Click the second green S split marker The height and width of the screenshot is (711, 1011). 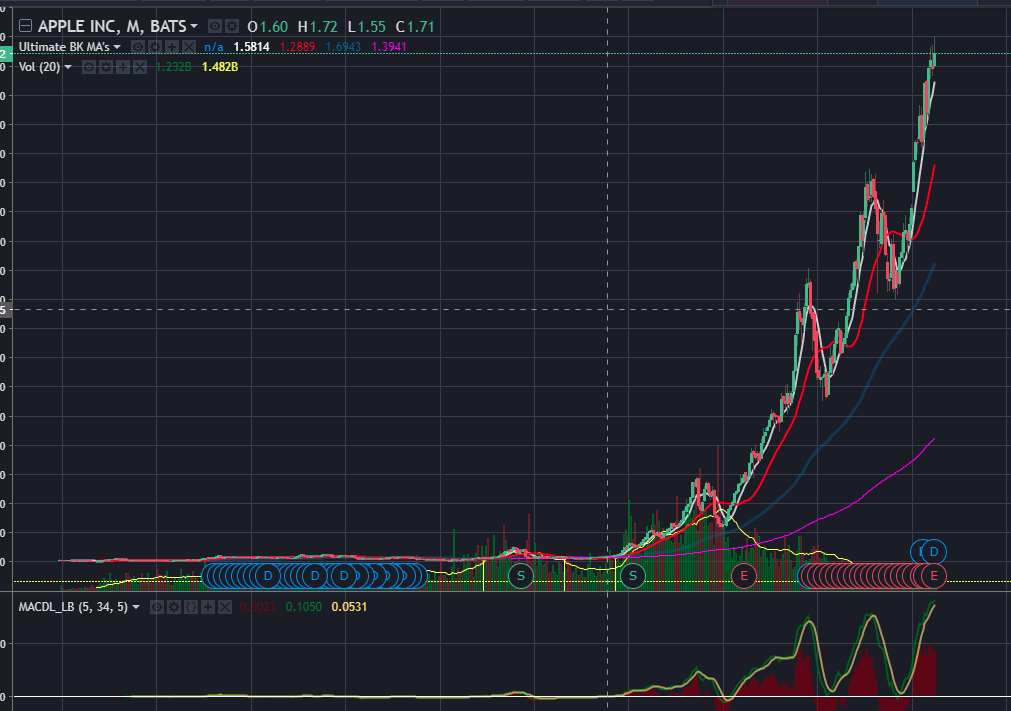pyautogui.click(x=633, y=576)
